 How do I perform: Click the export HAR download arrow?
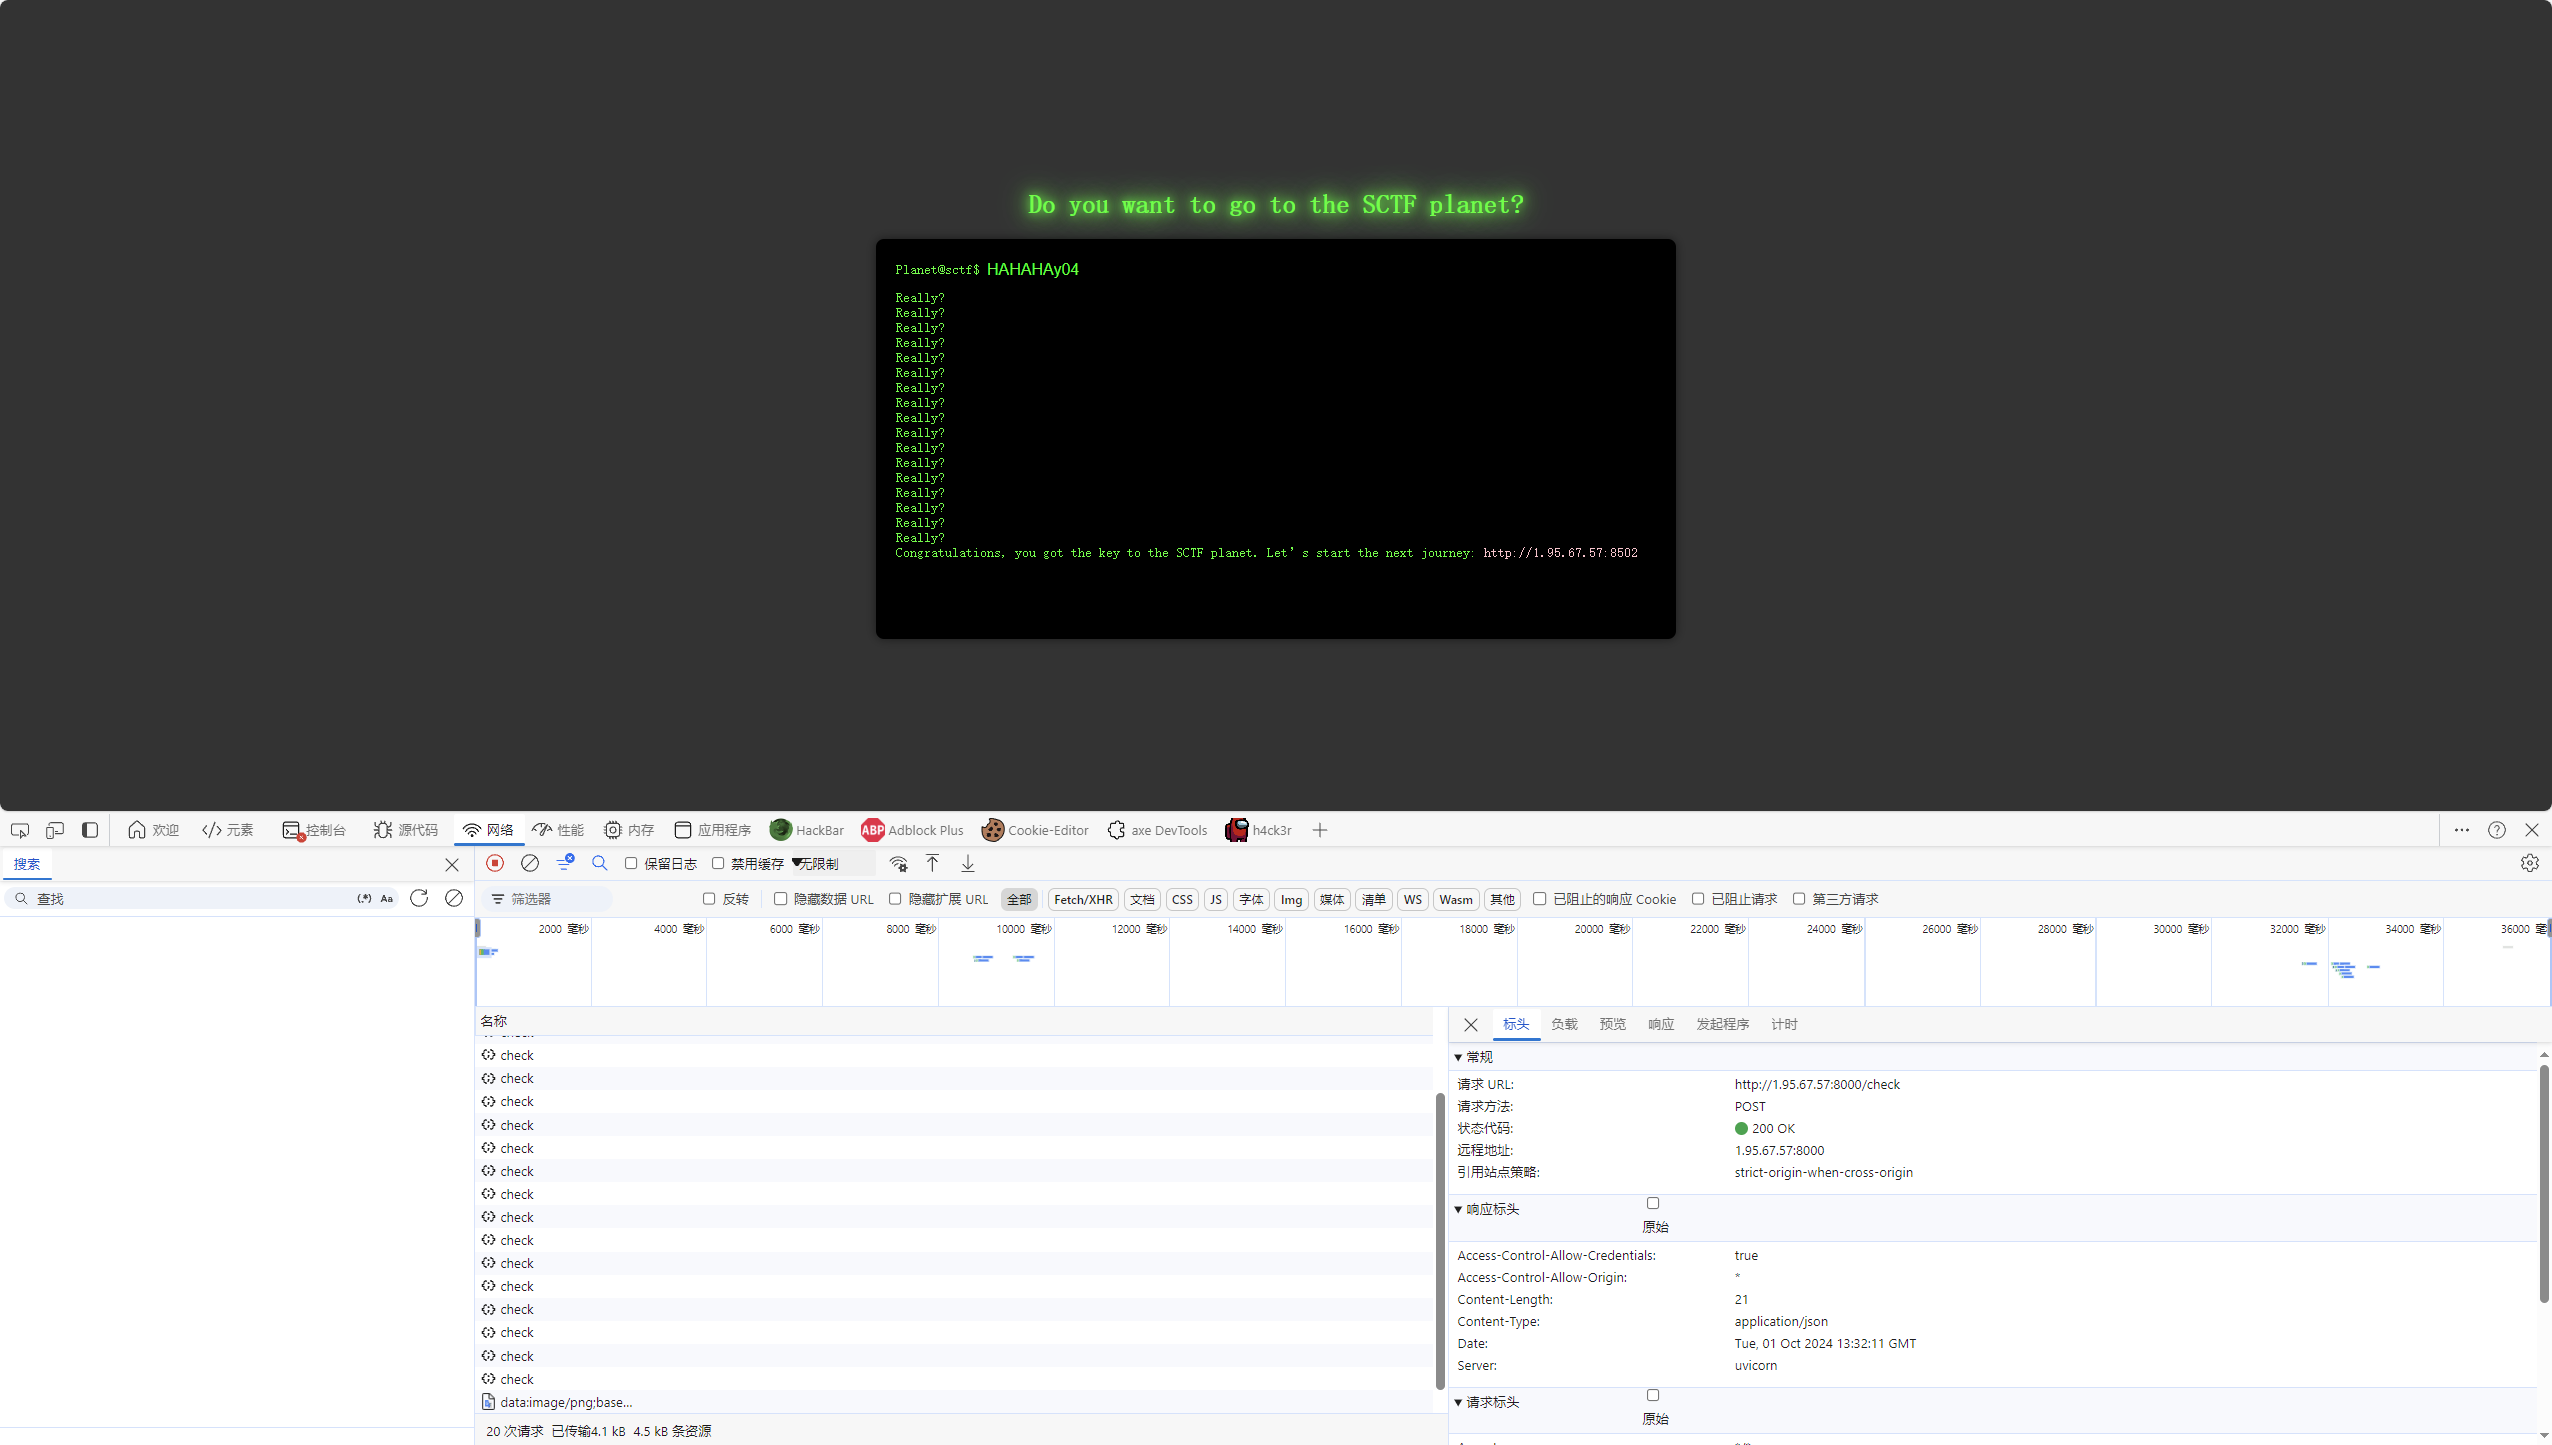(x=968, y=863)
